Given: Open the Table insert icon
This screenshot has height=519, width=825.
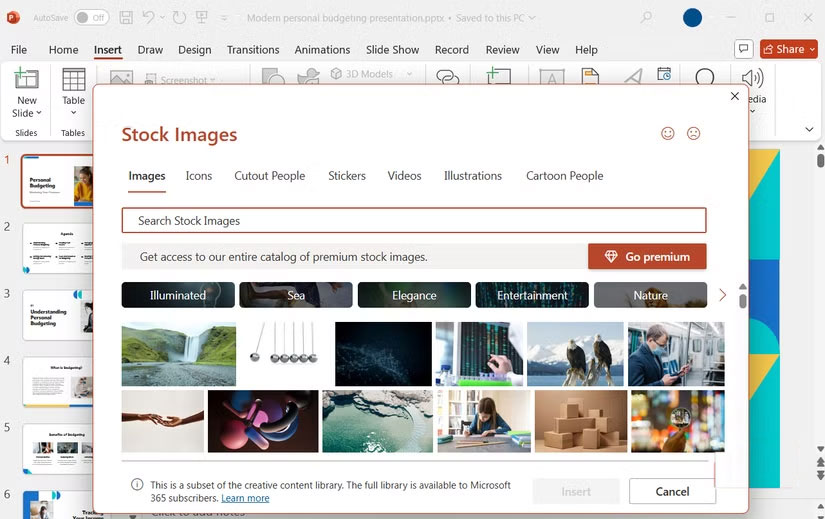Looking at the screenshot, I should pyautogui.click(x=73, y=81).
